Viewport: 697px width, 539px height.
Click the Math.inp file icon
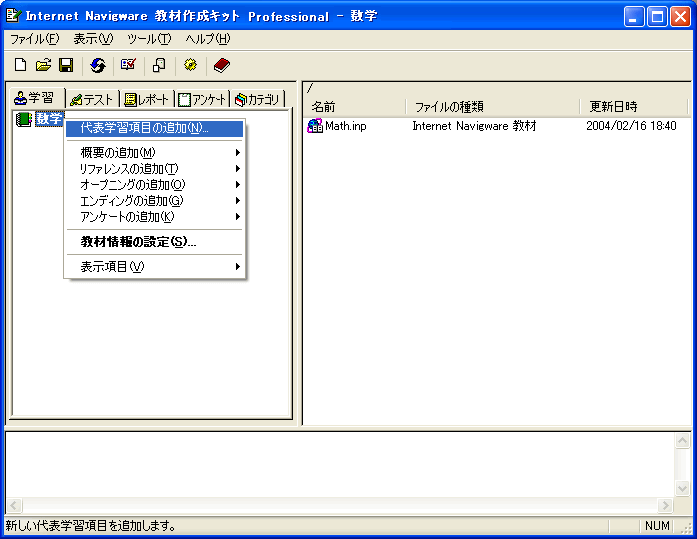(315, 126)
